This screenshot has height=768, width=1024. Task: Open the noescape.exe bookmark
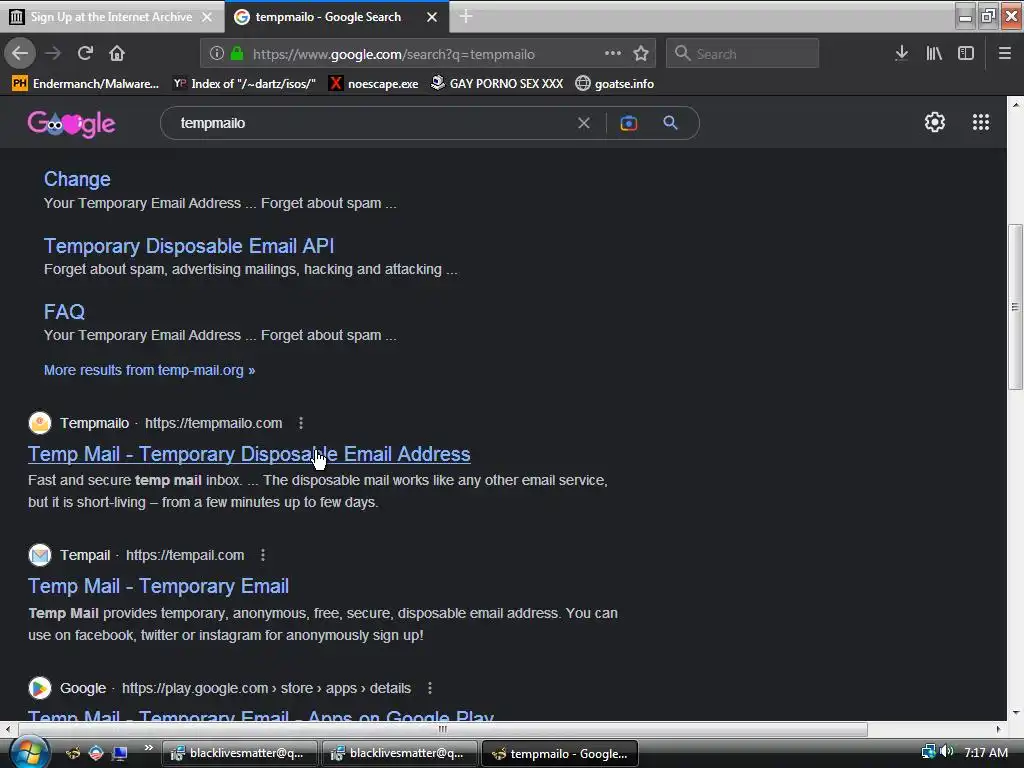pos(374,84)
